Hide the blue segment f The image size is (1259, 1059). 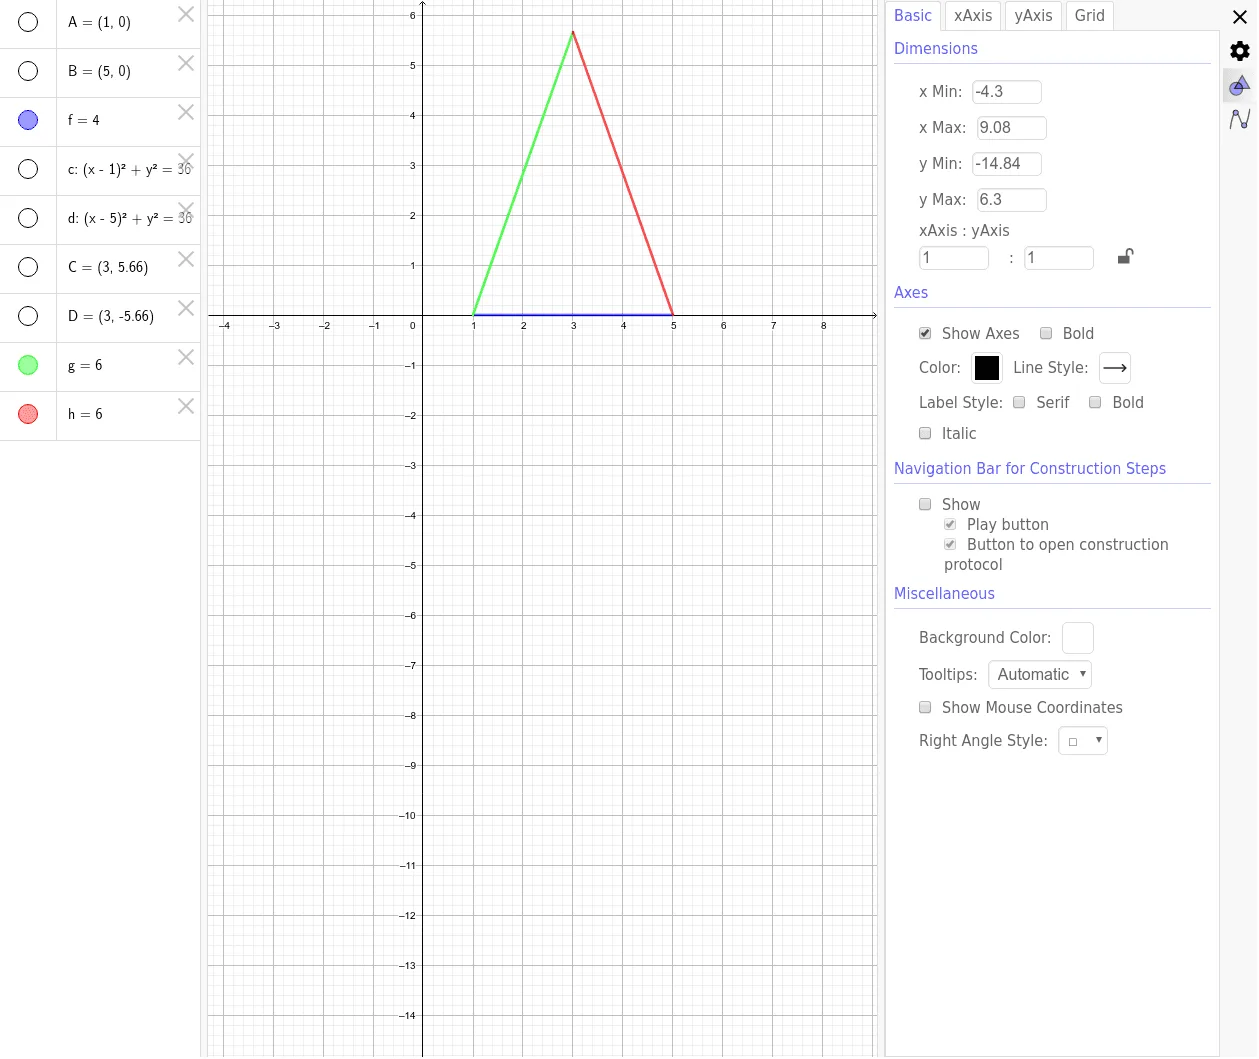[x=28, y=120]
